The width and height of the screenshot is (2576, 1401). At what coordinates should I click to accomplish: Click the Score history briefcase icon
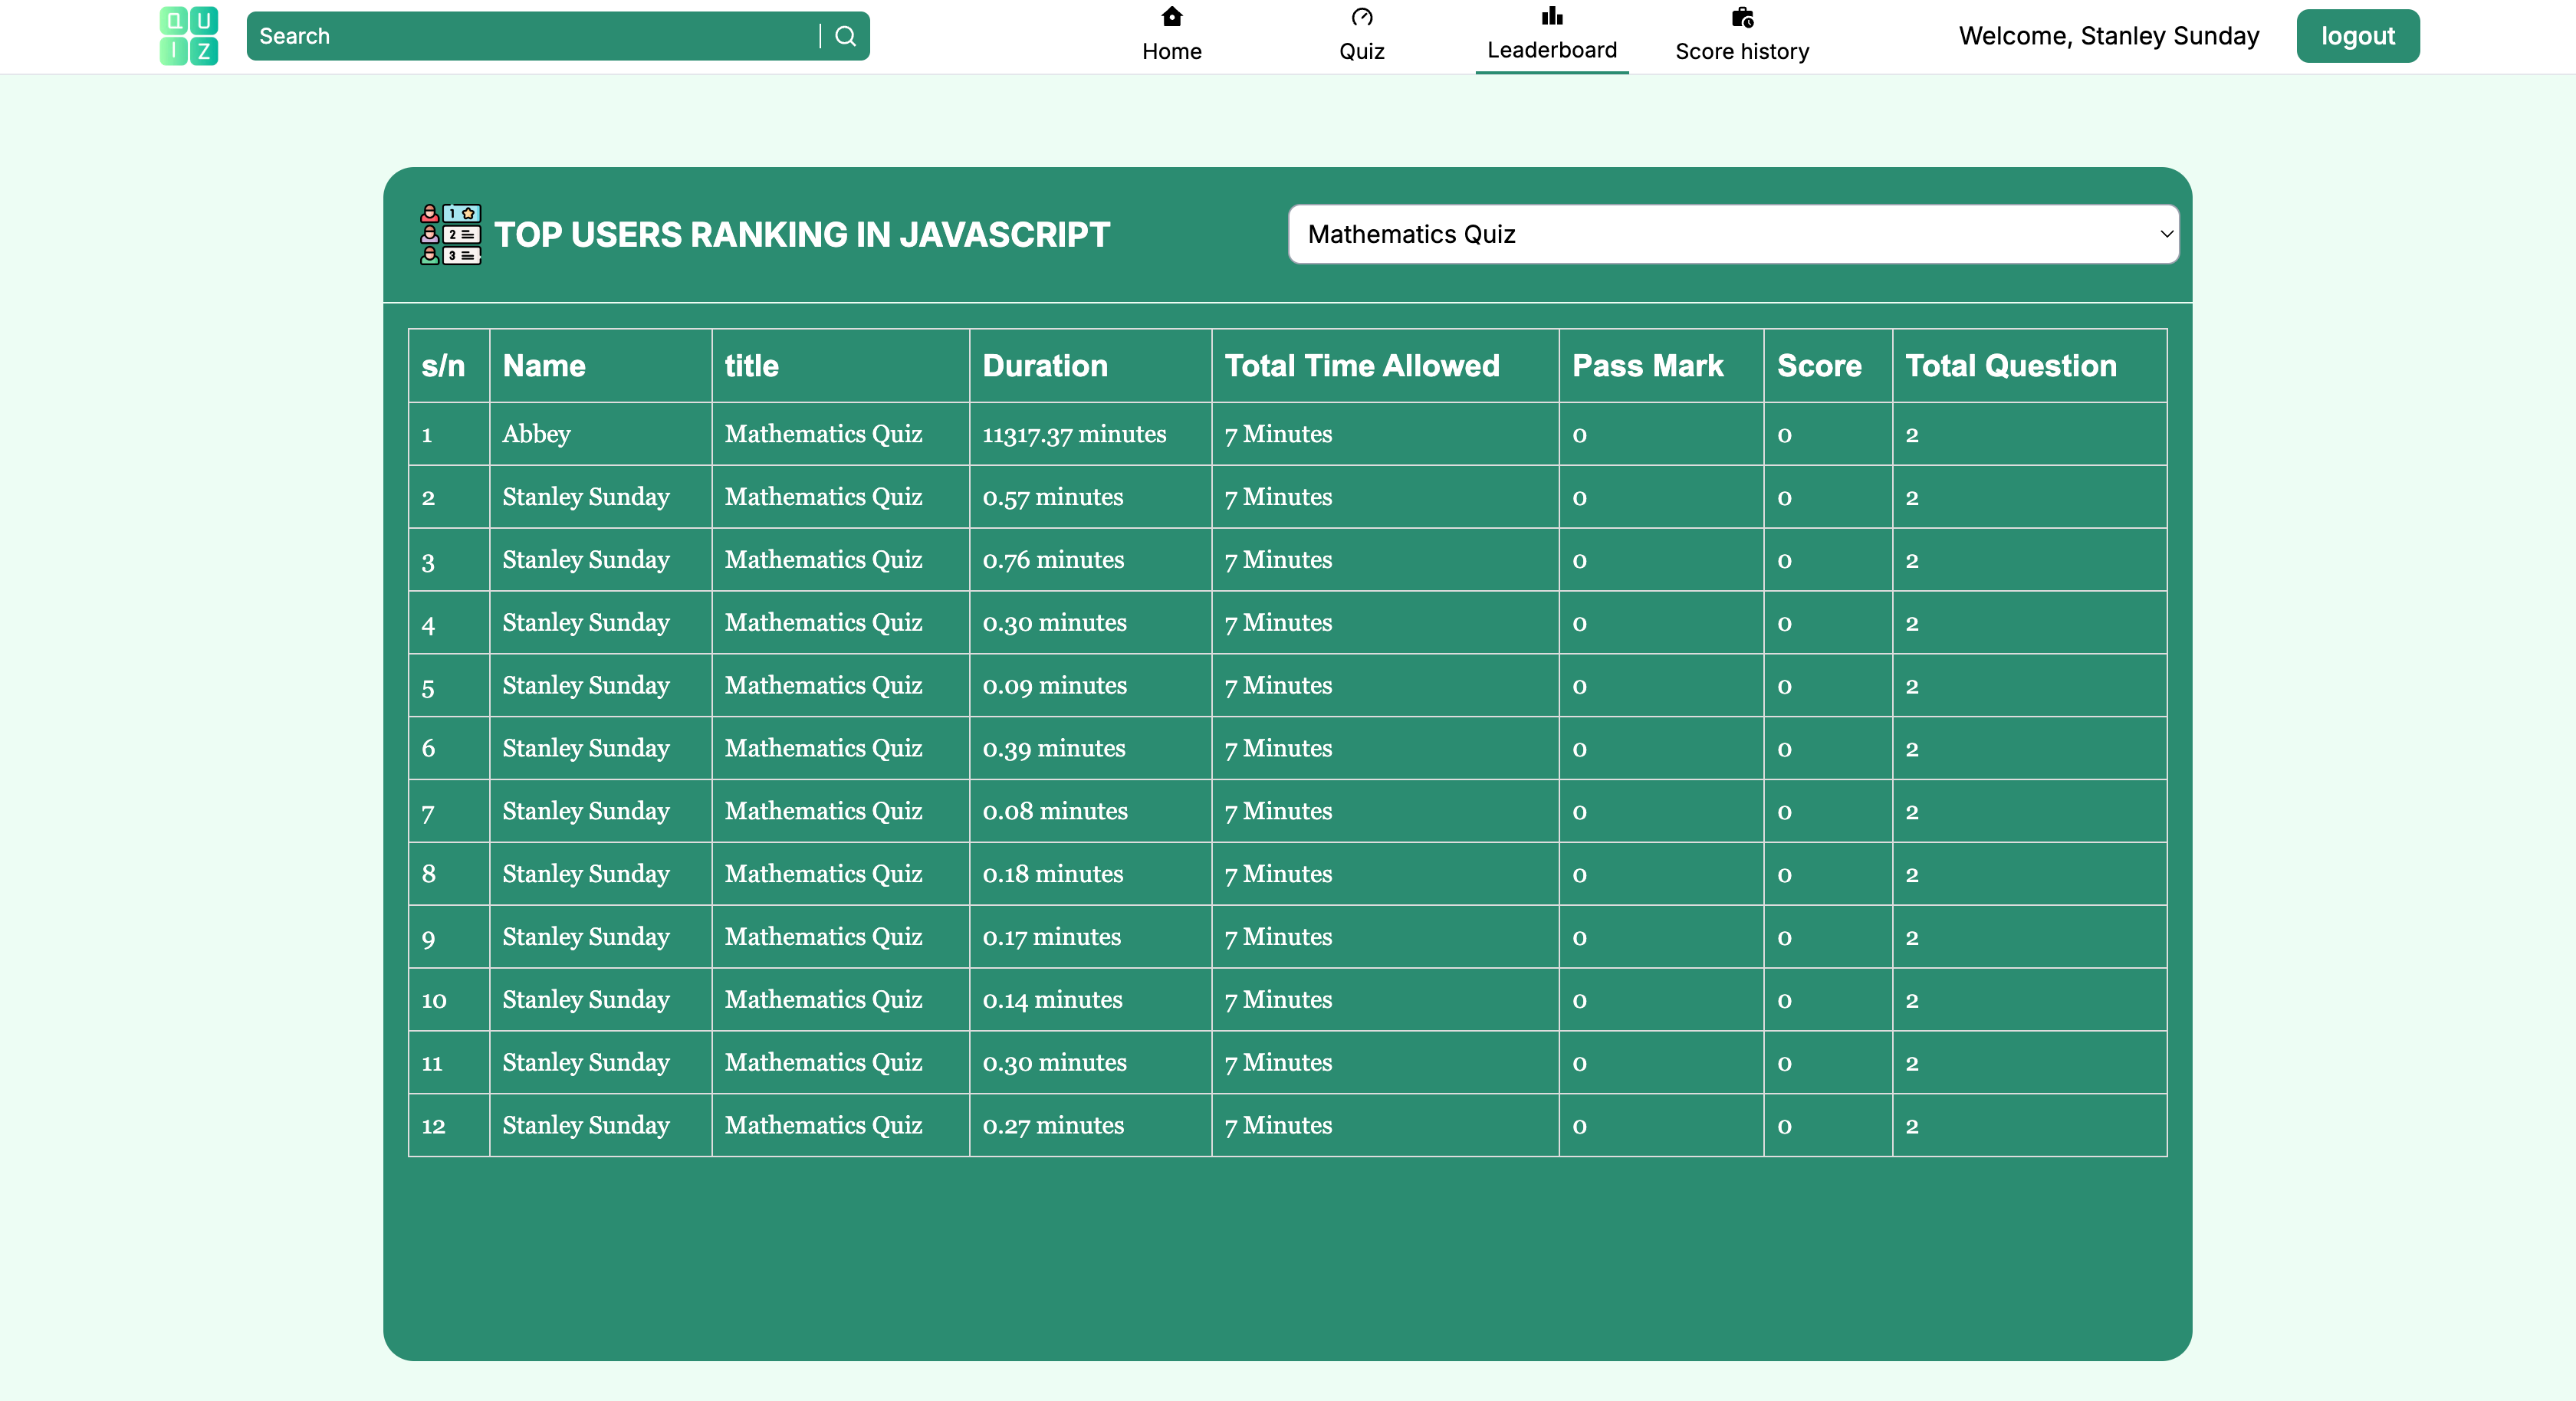(x=1742, y=17)
